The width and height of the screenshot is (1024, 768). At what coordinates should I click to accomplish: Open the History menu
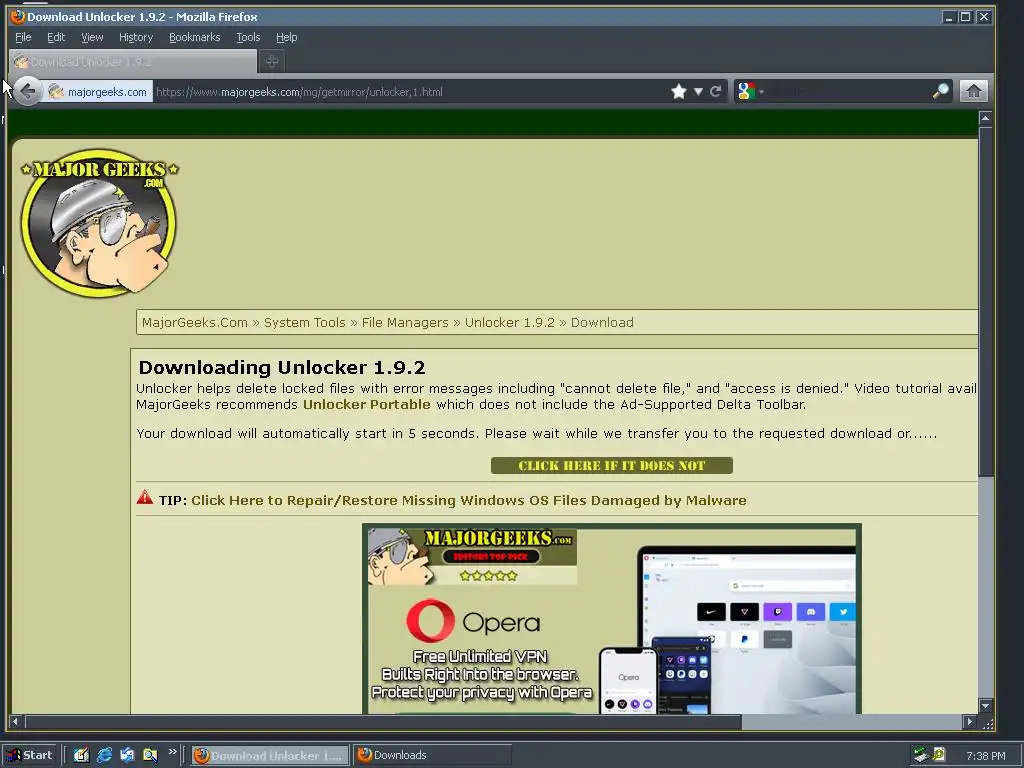coord(136,37)
